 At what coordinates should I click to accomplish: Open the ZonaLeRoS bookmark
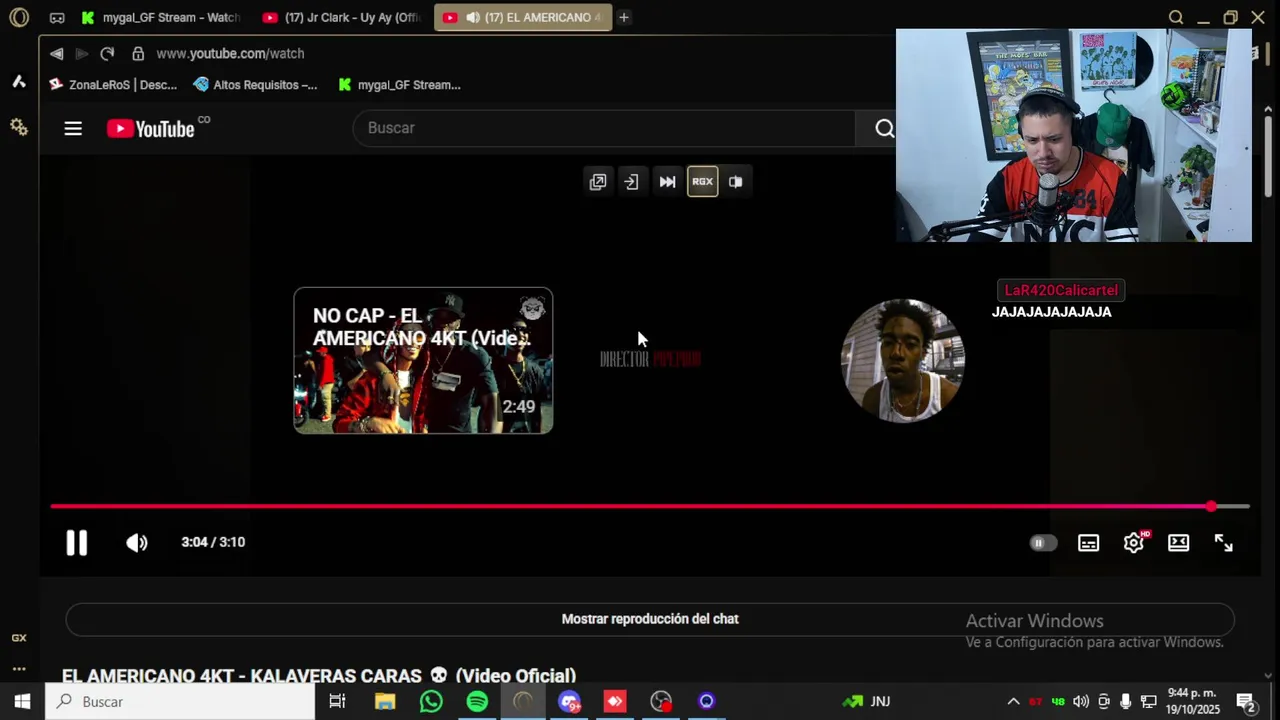point(113,85)
